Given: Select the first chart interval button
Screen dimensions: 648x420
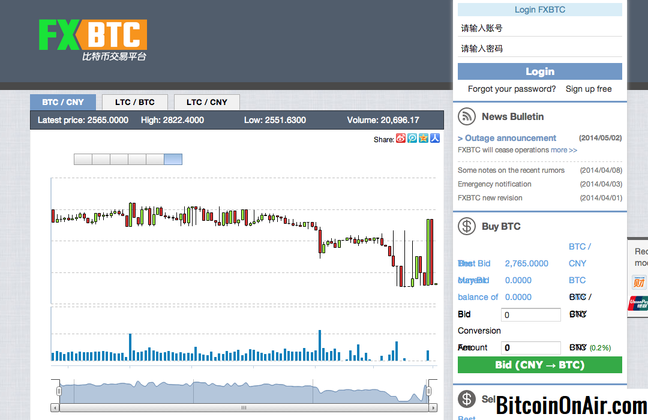Looking at the screenshot, I should [83, 159].
